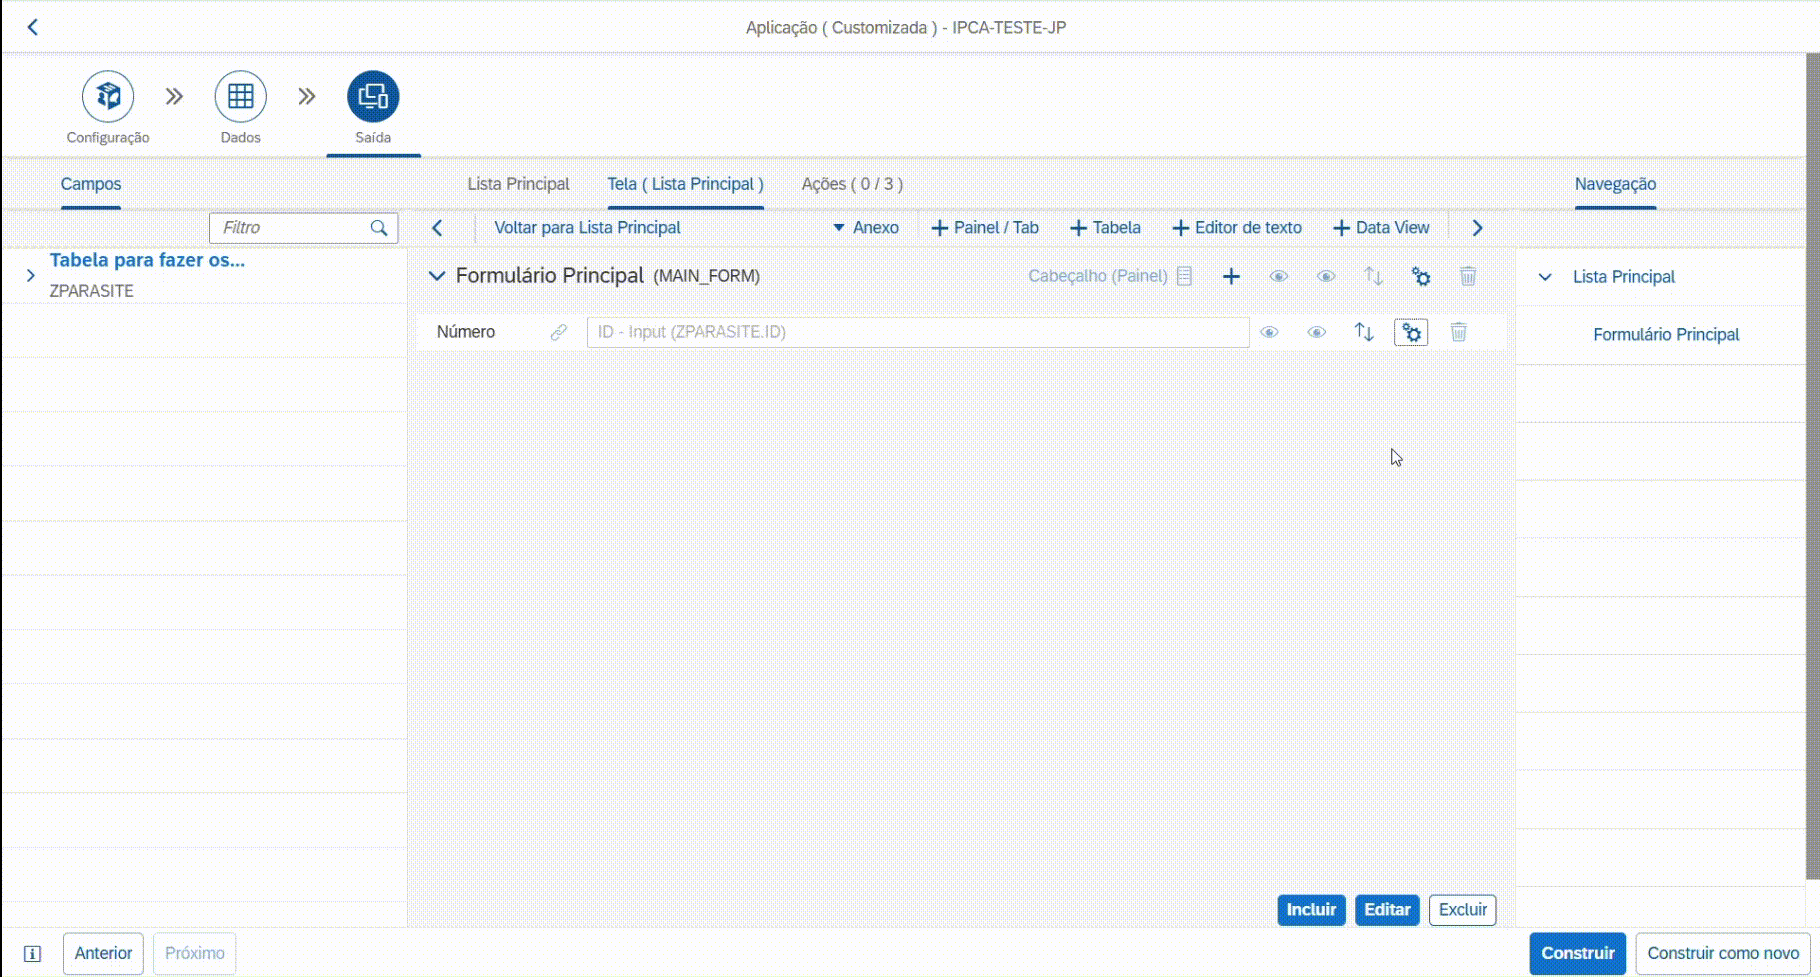Click the Construir button
1820x977 pixels.
click(x=1577, y=953)
